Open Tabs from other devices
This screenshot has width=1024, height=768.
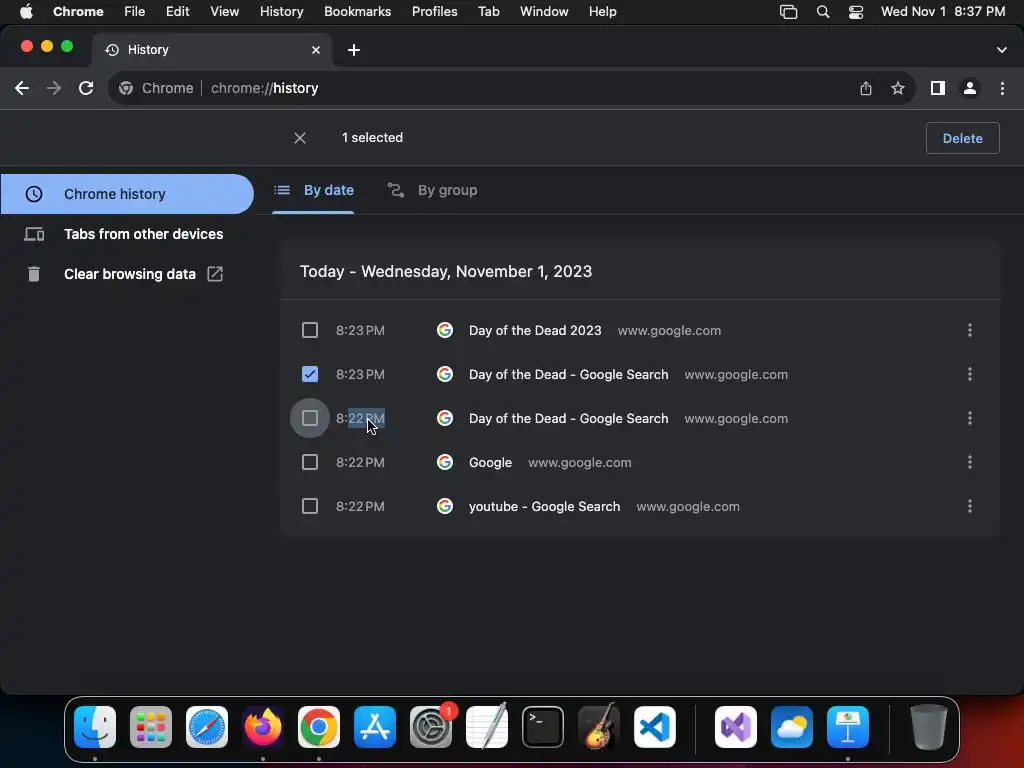[x=127, y=234]
